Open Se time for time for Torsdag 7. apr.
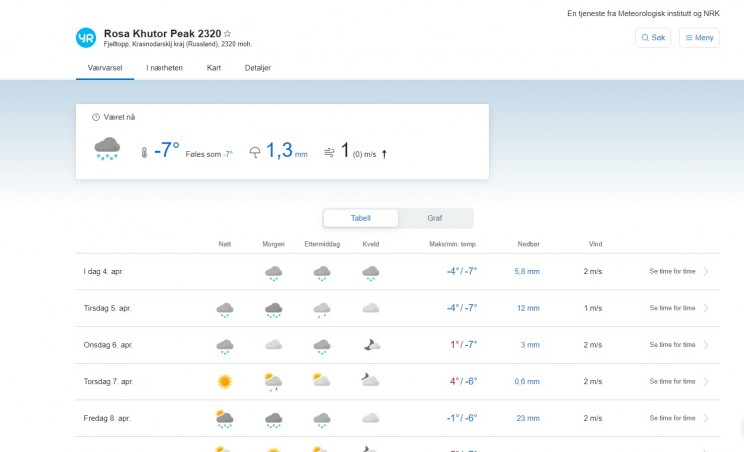The image size is (744, 452). click(x=672, y=381)
